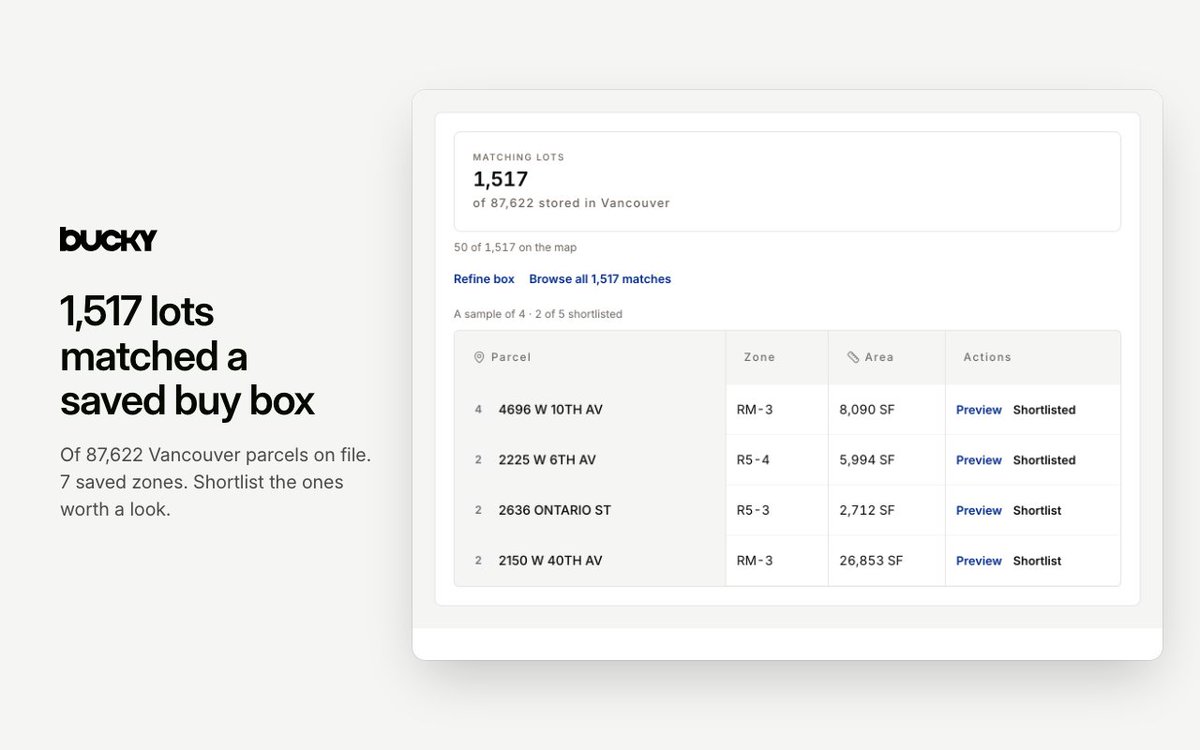Select the 2225 W 6TH AV address
The image size is (1200, 750).
pos(547,460)
